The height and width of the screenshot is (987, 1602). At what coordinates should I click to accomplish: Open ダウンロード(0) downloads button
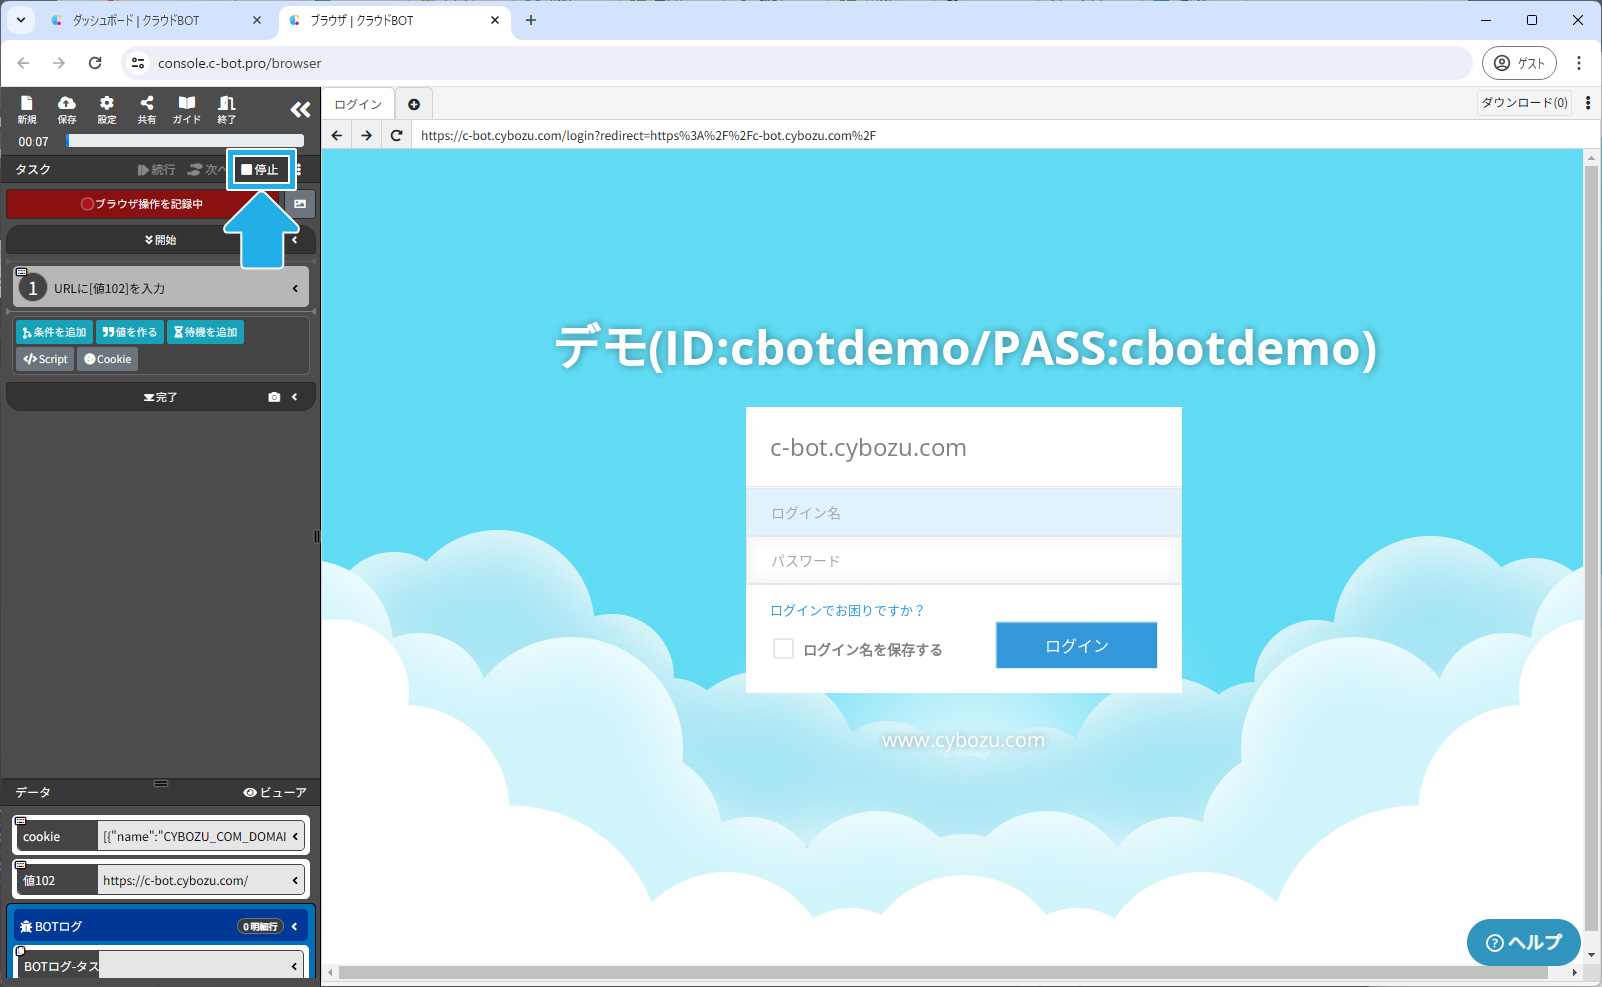point(1524,103)
